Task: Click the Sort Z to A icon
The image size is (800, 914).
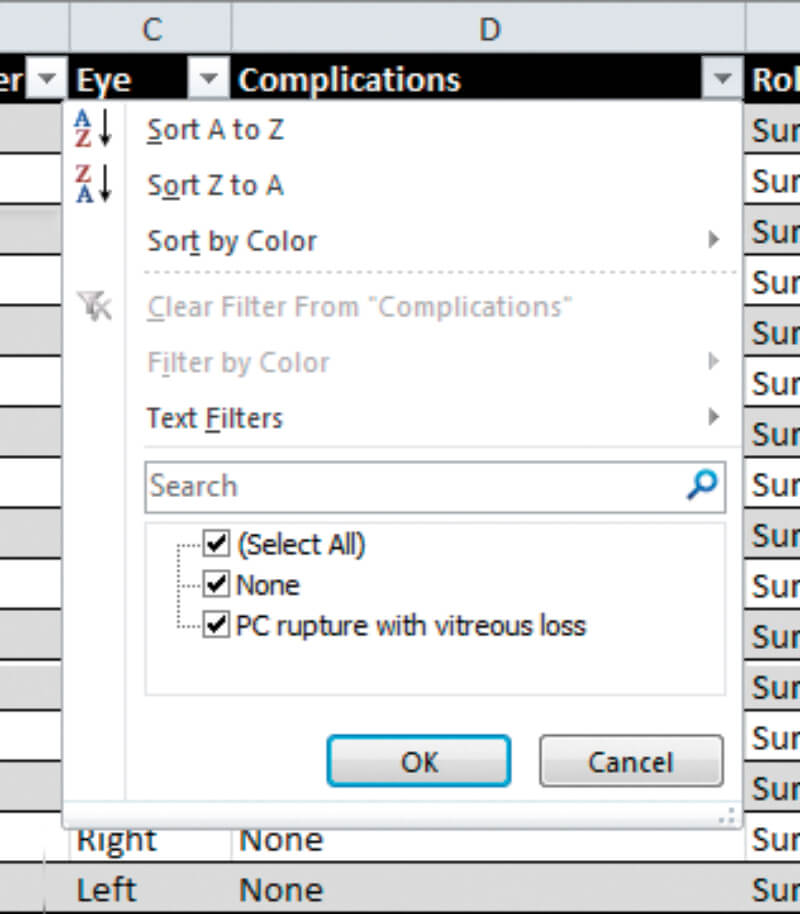Action: coord(94,185)
